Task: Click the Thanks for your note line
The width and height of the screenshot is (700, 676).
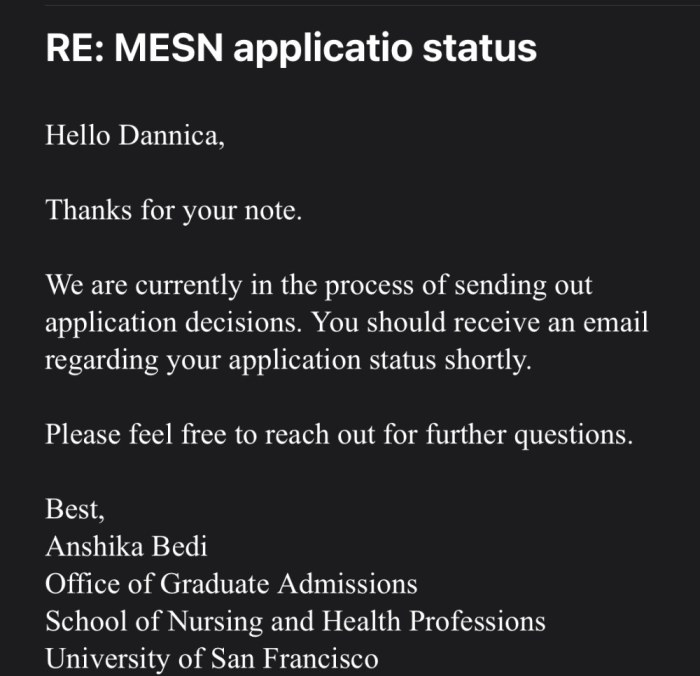Action: tap(172, 211)
